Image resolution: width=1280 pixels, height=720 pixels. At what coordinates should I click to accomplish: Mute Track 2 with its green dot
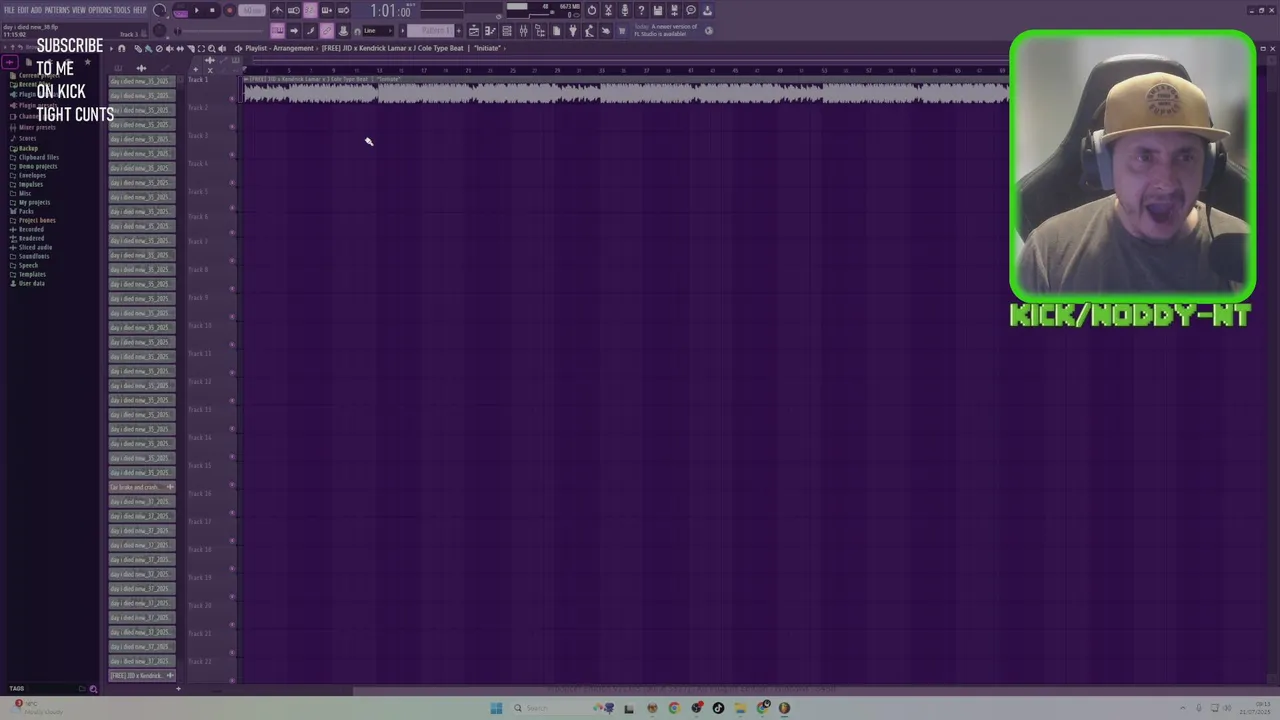click(x=232, y=127)
